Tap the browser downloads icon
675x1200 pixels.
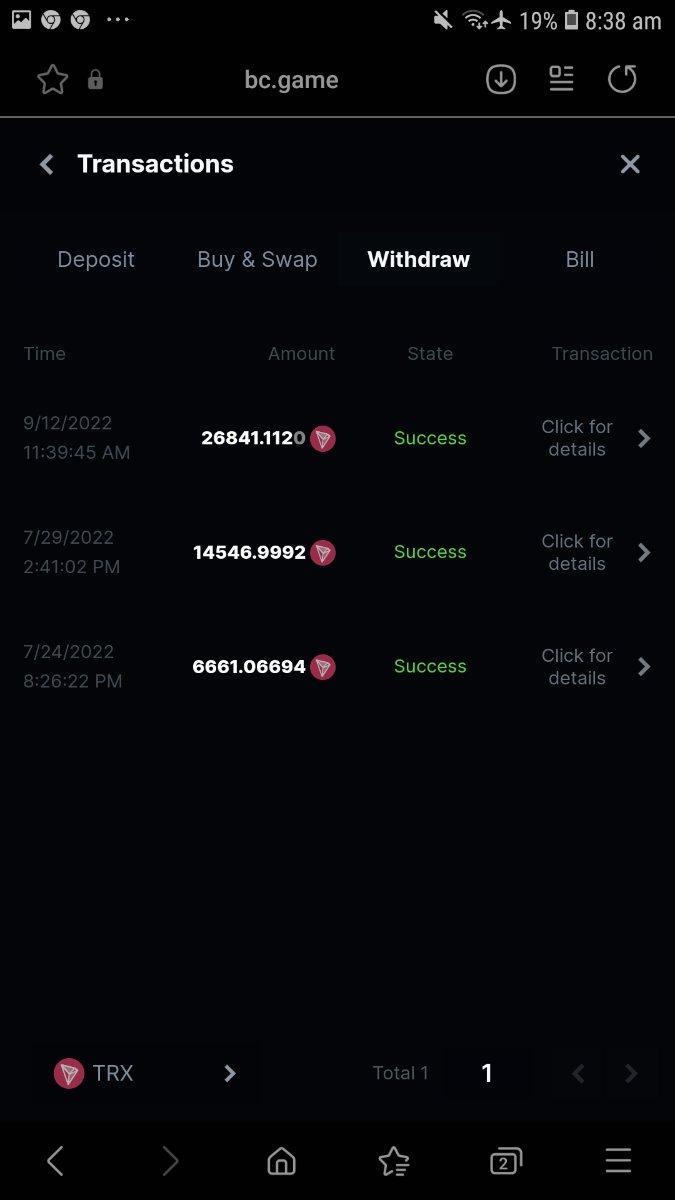tap(501, 80)
